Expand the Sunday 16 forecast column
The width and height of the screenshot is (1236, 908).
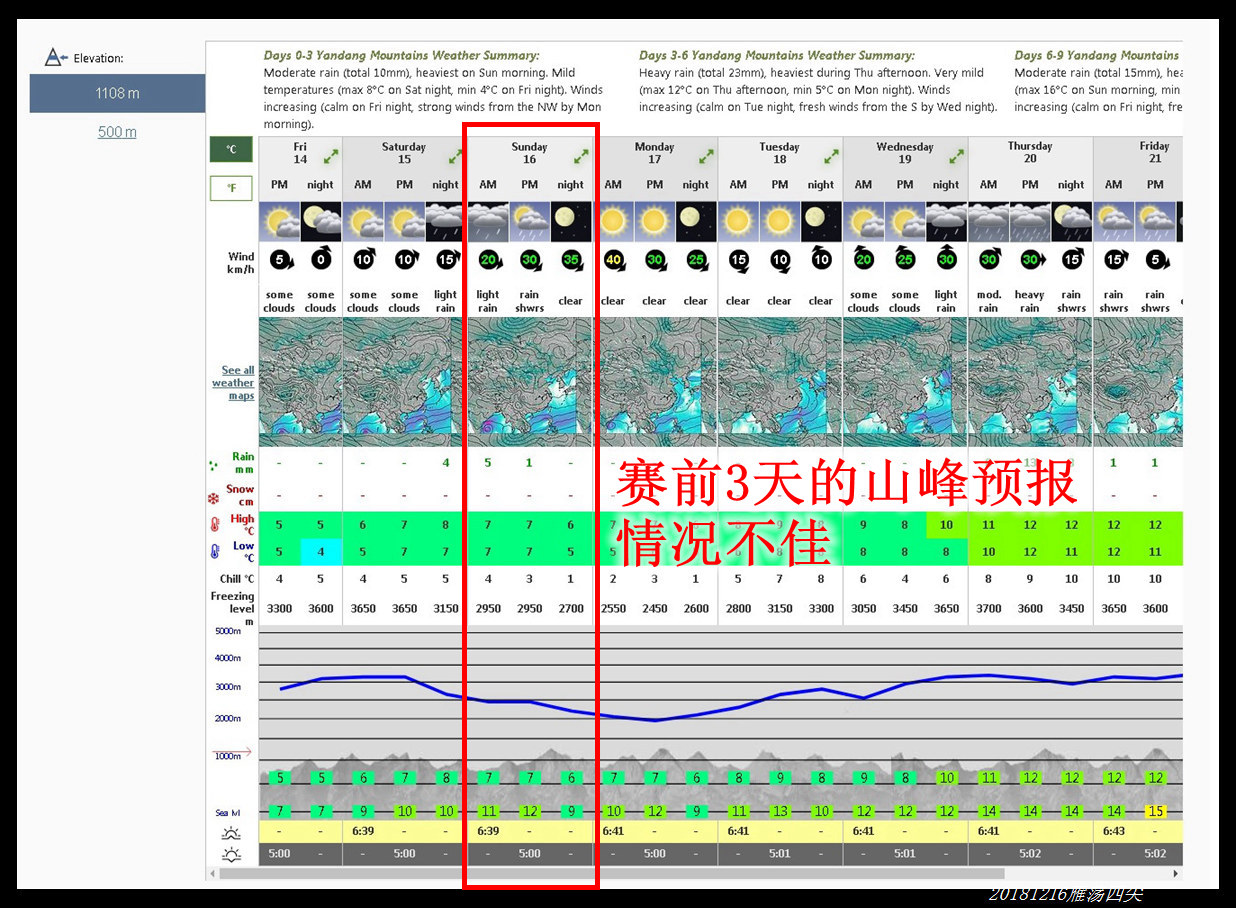coord(581,156)
